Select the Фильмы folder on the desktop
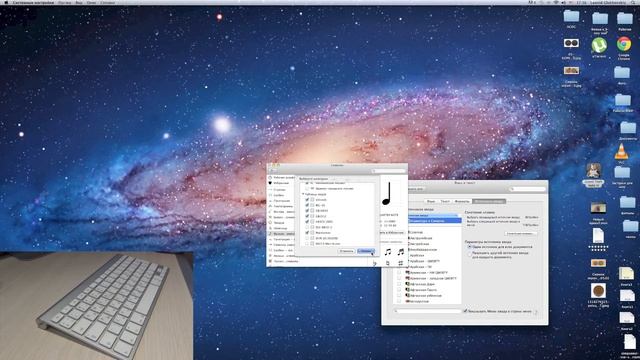 [x=627, y=202]
